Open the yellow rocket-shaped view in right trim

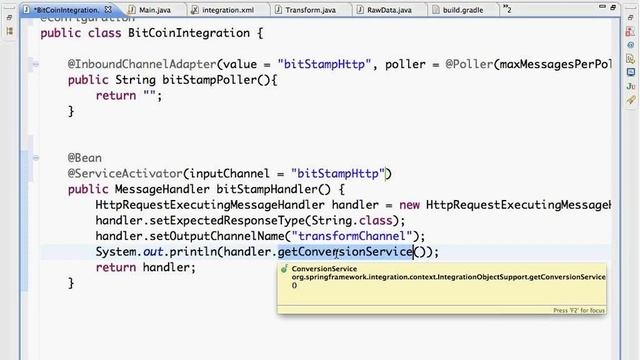click(631, 100)
